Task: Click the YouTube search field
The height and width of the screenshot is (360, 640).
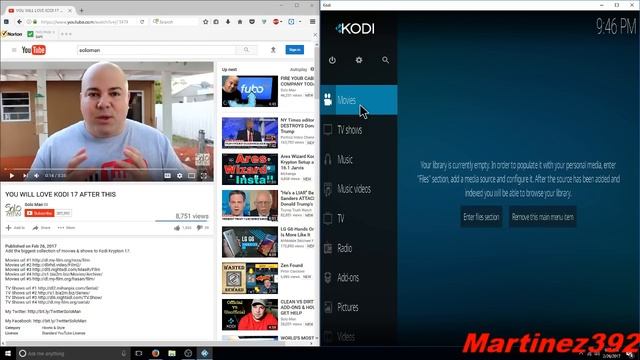Action: click(x=156, y=50)
